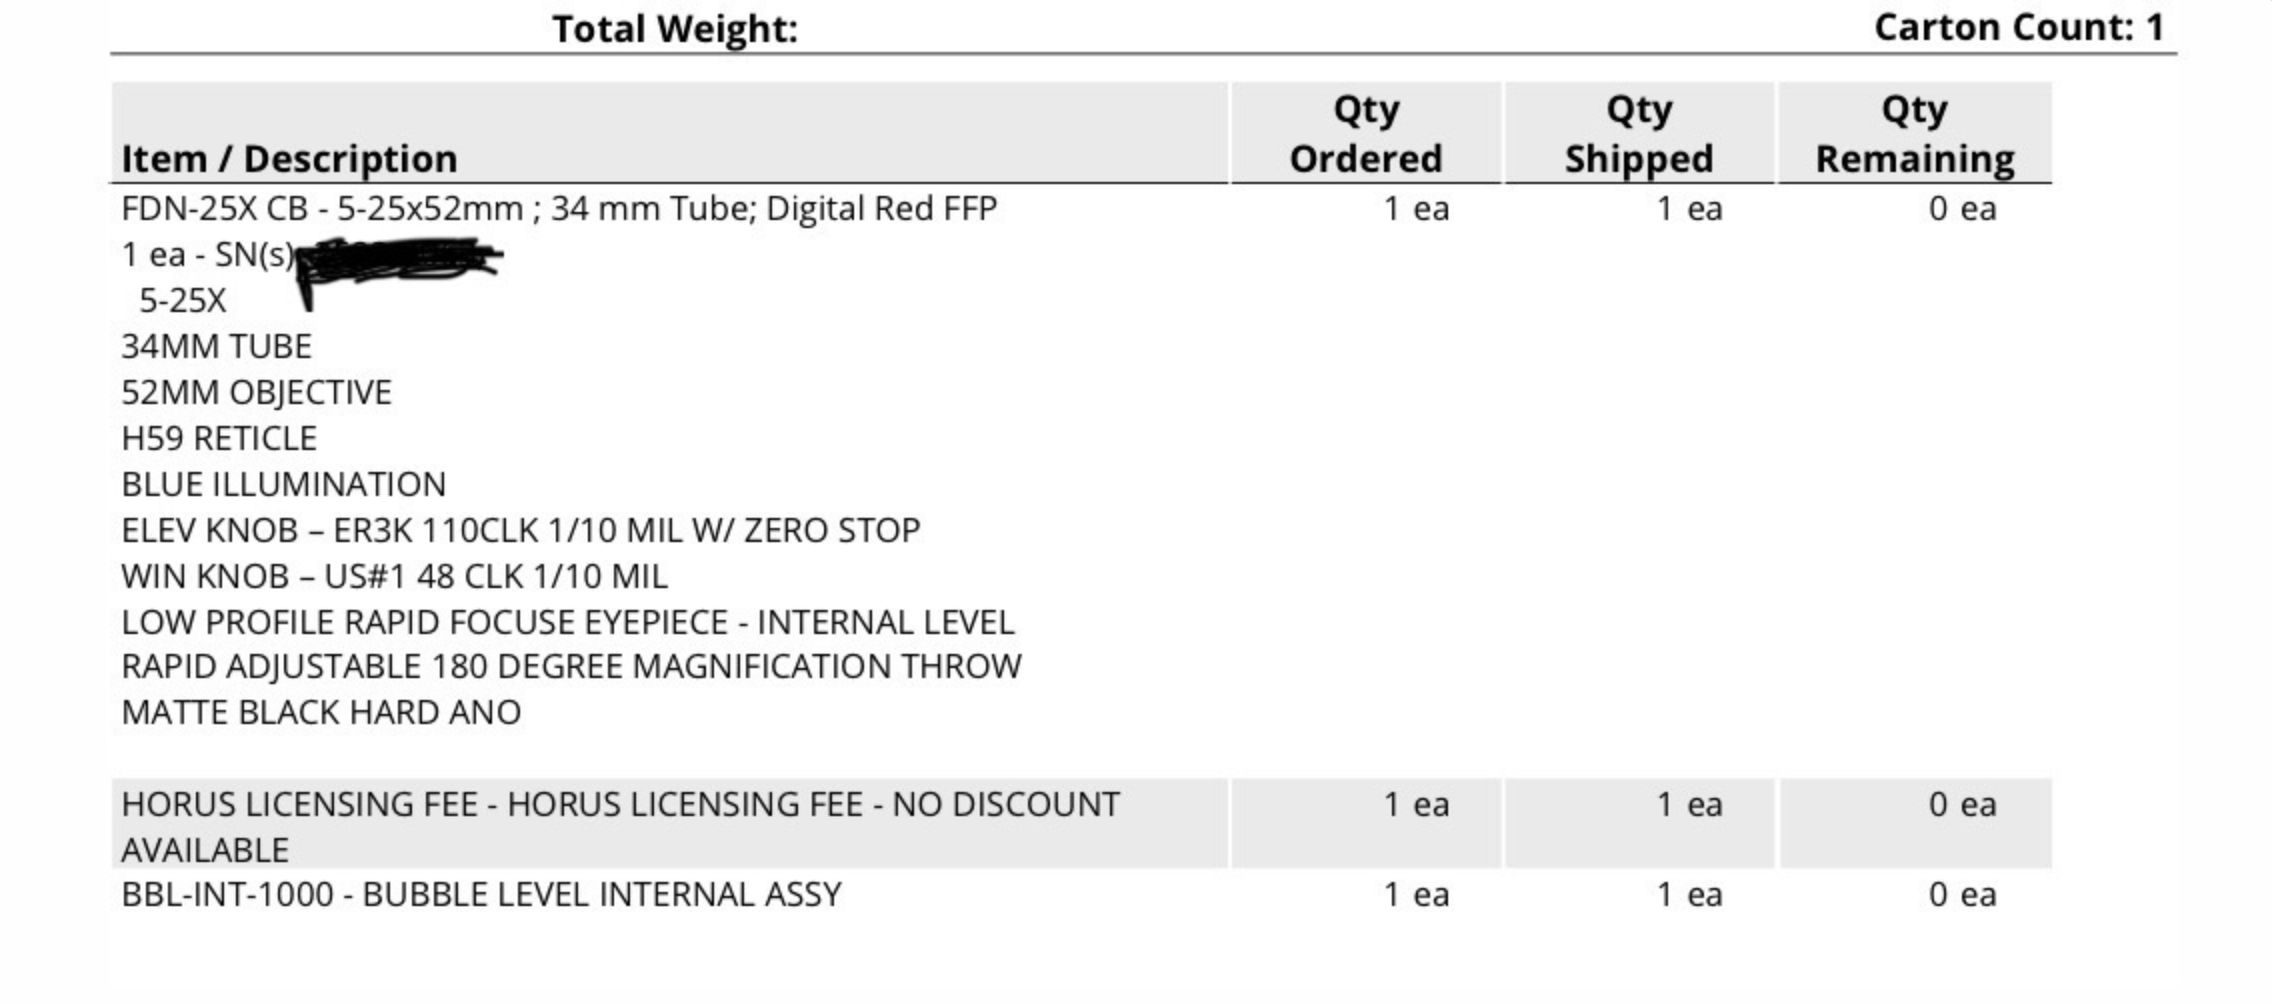The width and height of the screenshot is (2272, 1004).
Task: Click Qty Remaining value for BBL-INT-1000
Action: 1962,894
